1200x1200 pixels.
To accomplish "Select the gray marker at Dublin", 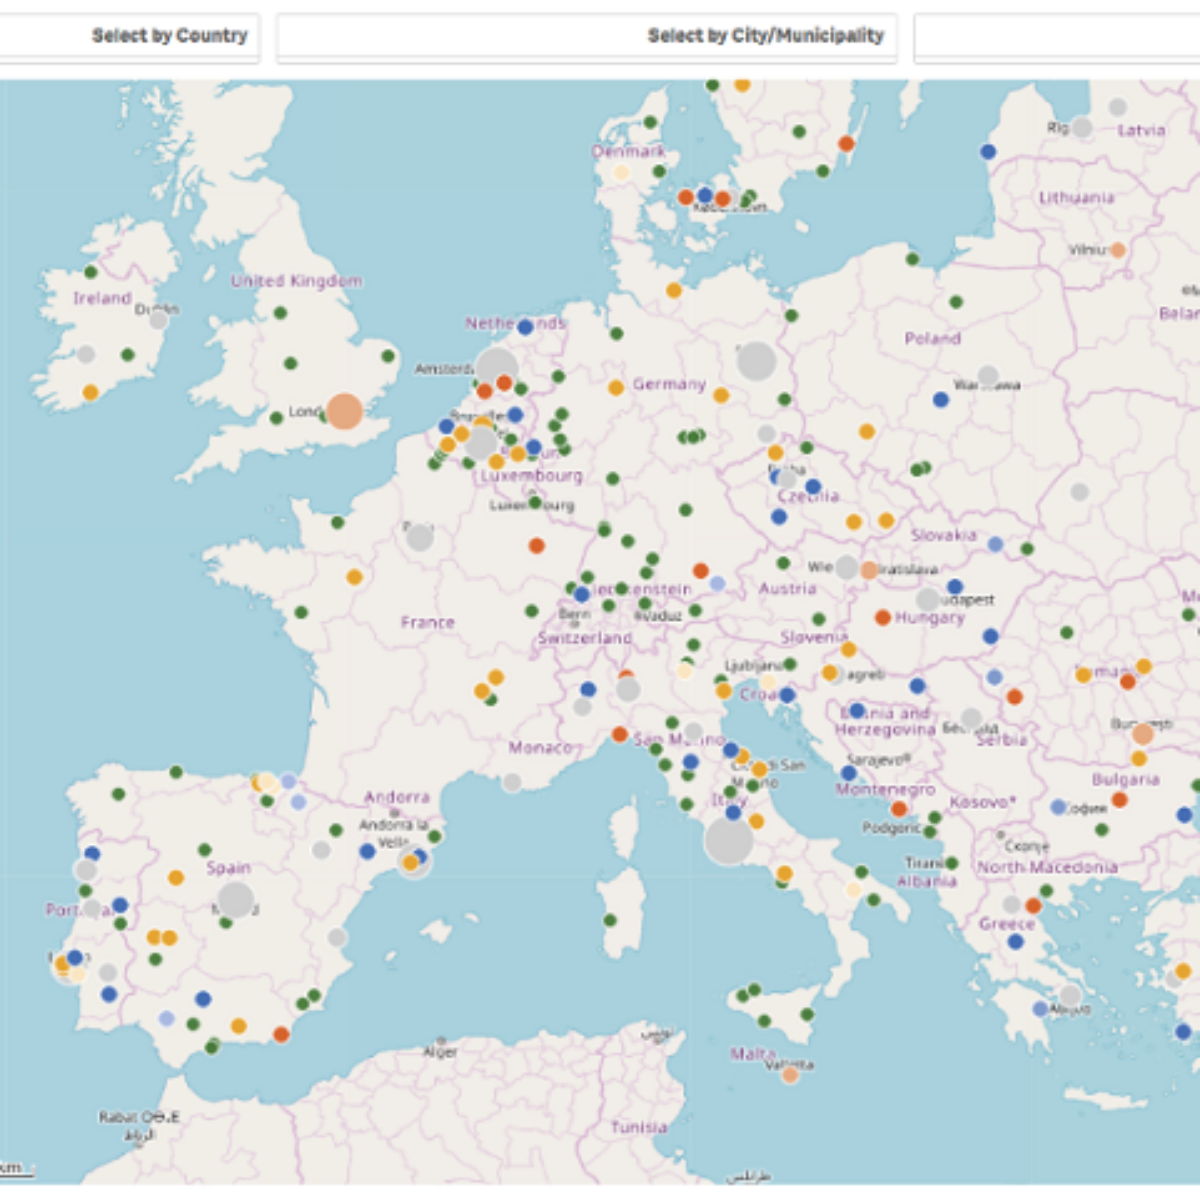I will pos(158,320).
